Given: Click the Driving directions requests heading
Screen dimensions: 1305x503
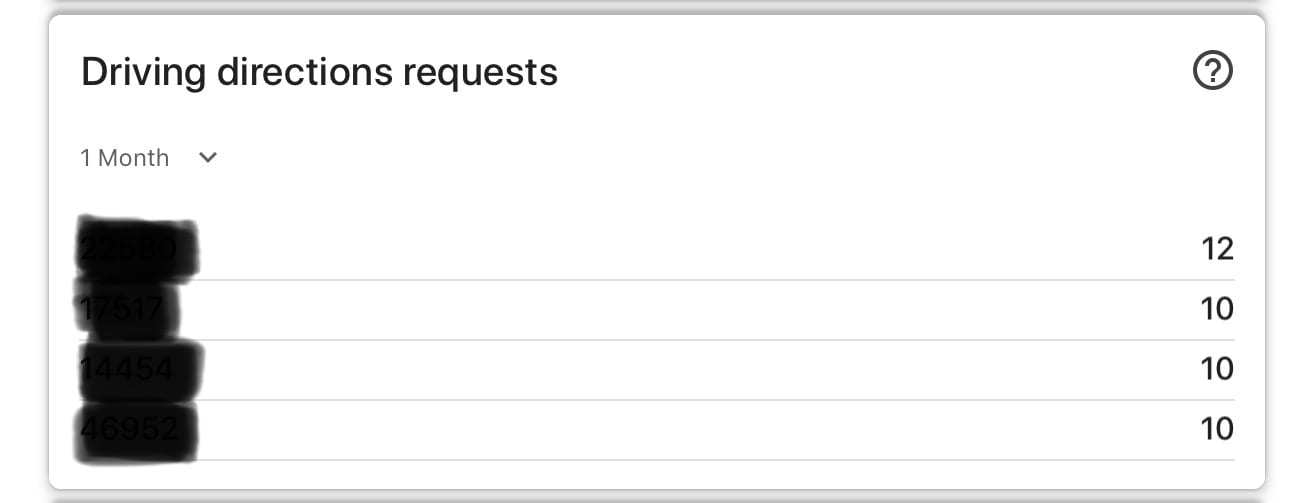Looking at the screenshot, I should click(x=319, y=72).
